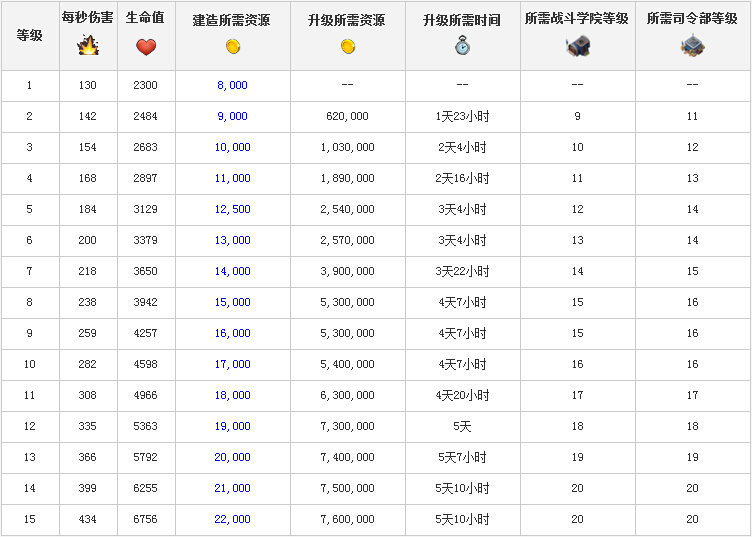
Task: Open the blue 13,000 build cost link
Action: click(x=233, y=240)
